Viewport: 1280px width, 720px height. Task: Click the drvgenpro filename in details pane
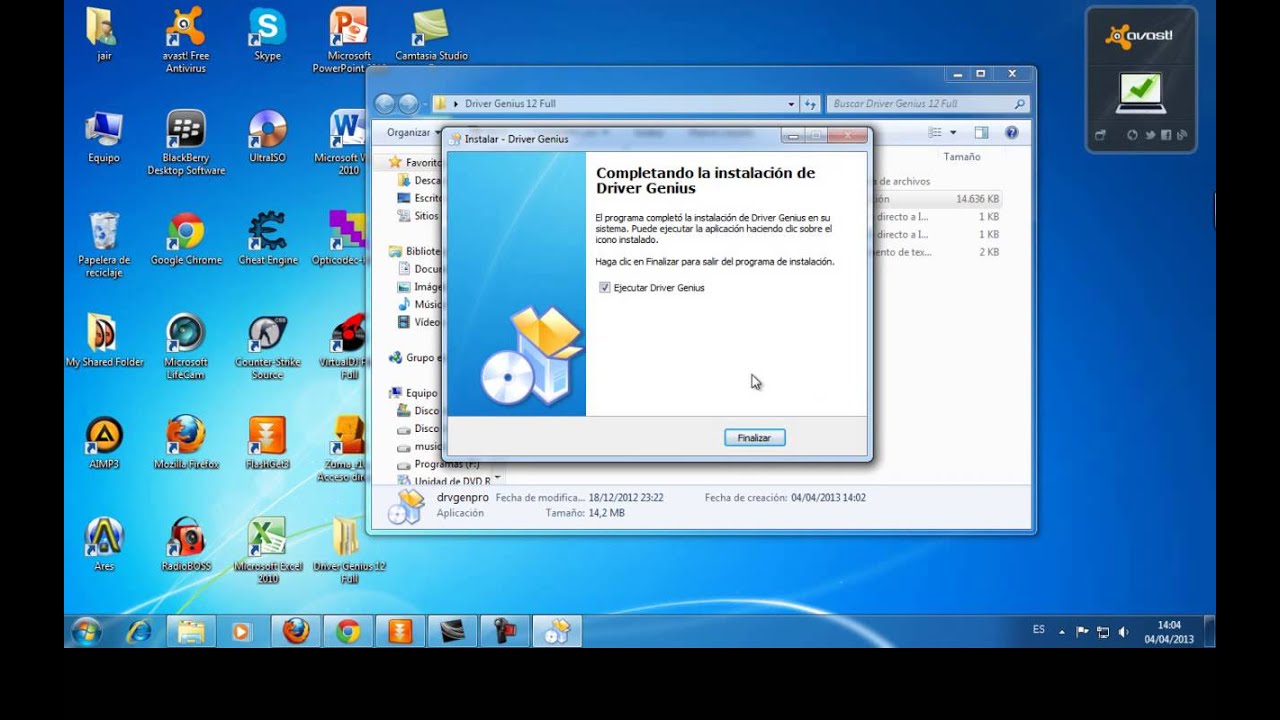point(463,497)
